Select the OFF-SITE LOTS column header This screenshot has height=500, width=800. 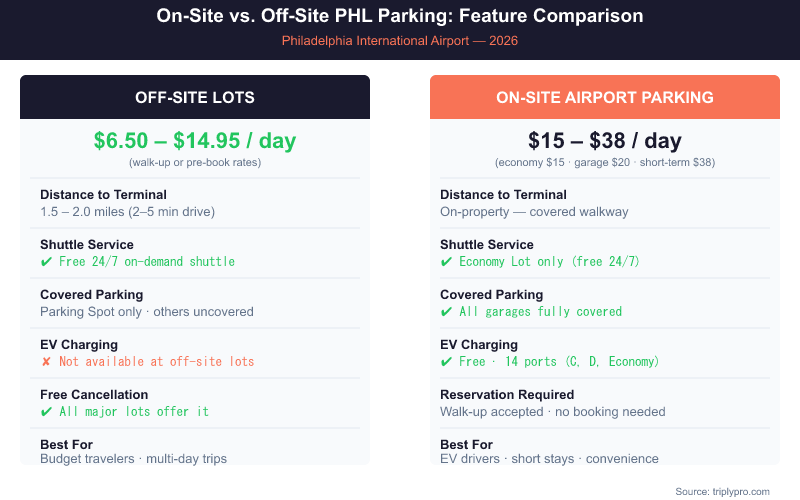pos(195,98)
